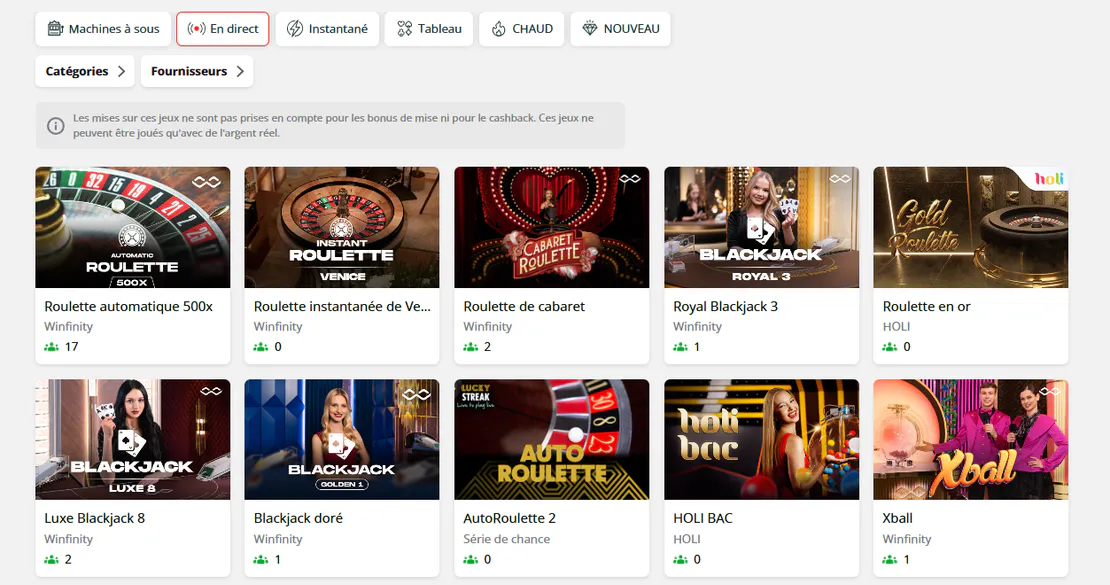1110x585 pixels.
Task: Click Winfinity logo on Blackjack Golden 1 thumbnail
Action: point(416,394)
